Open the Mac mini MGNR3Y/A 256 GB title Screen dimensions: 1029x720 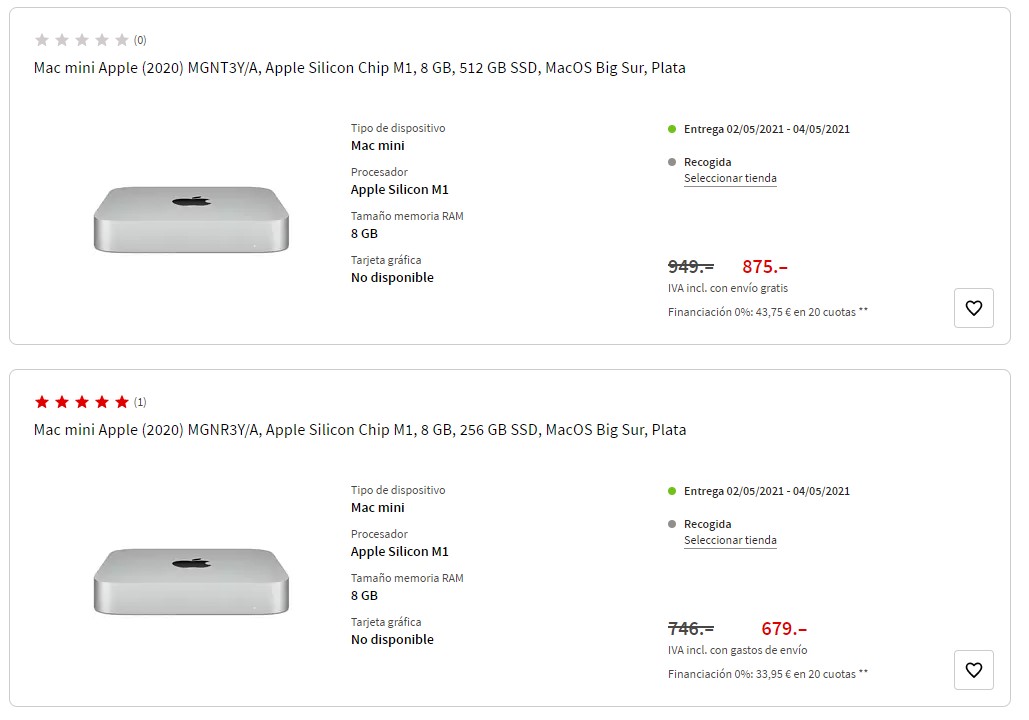360,430
